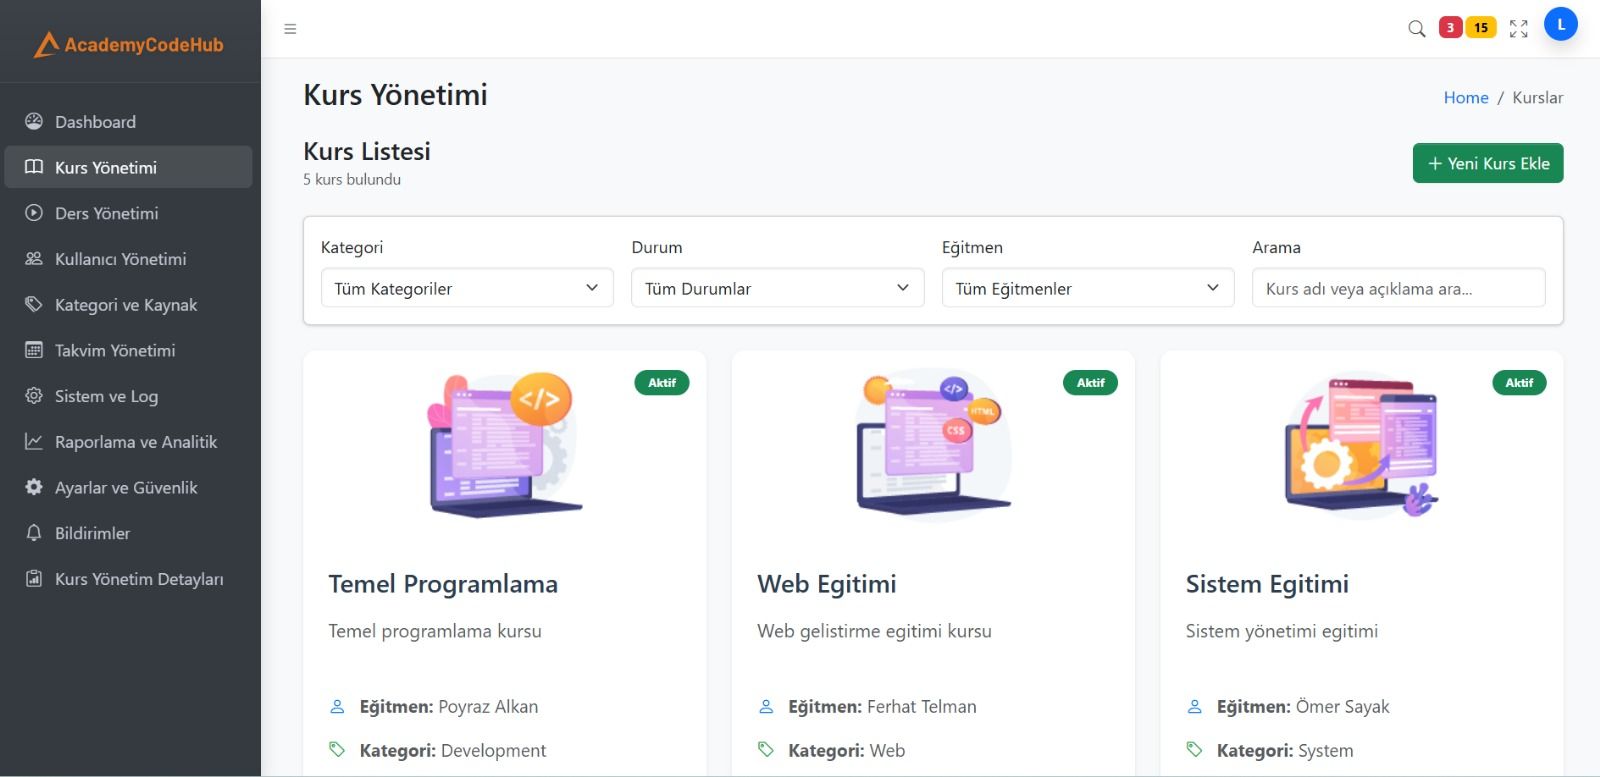
Task: Follow the Home breadcrumb link
Action: point(1465,97)
